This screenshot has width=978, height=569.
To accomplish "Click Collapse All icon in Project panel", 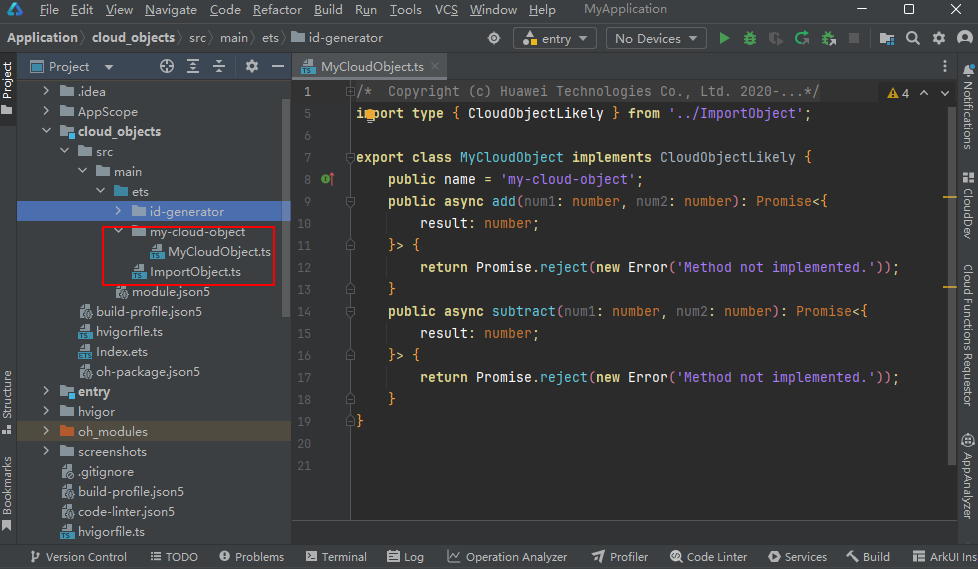I will click(219, 66).
